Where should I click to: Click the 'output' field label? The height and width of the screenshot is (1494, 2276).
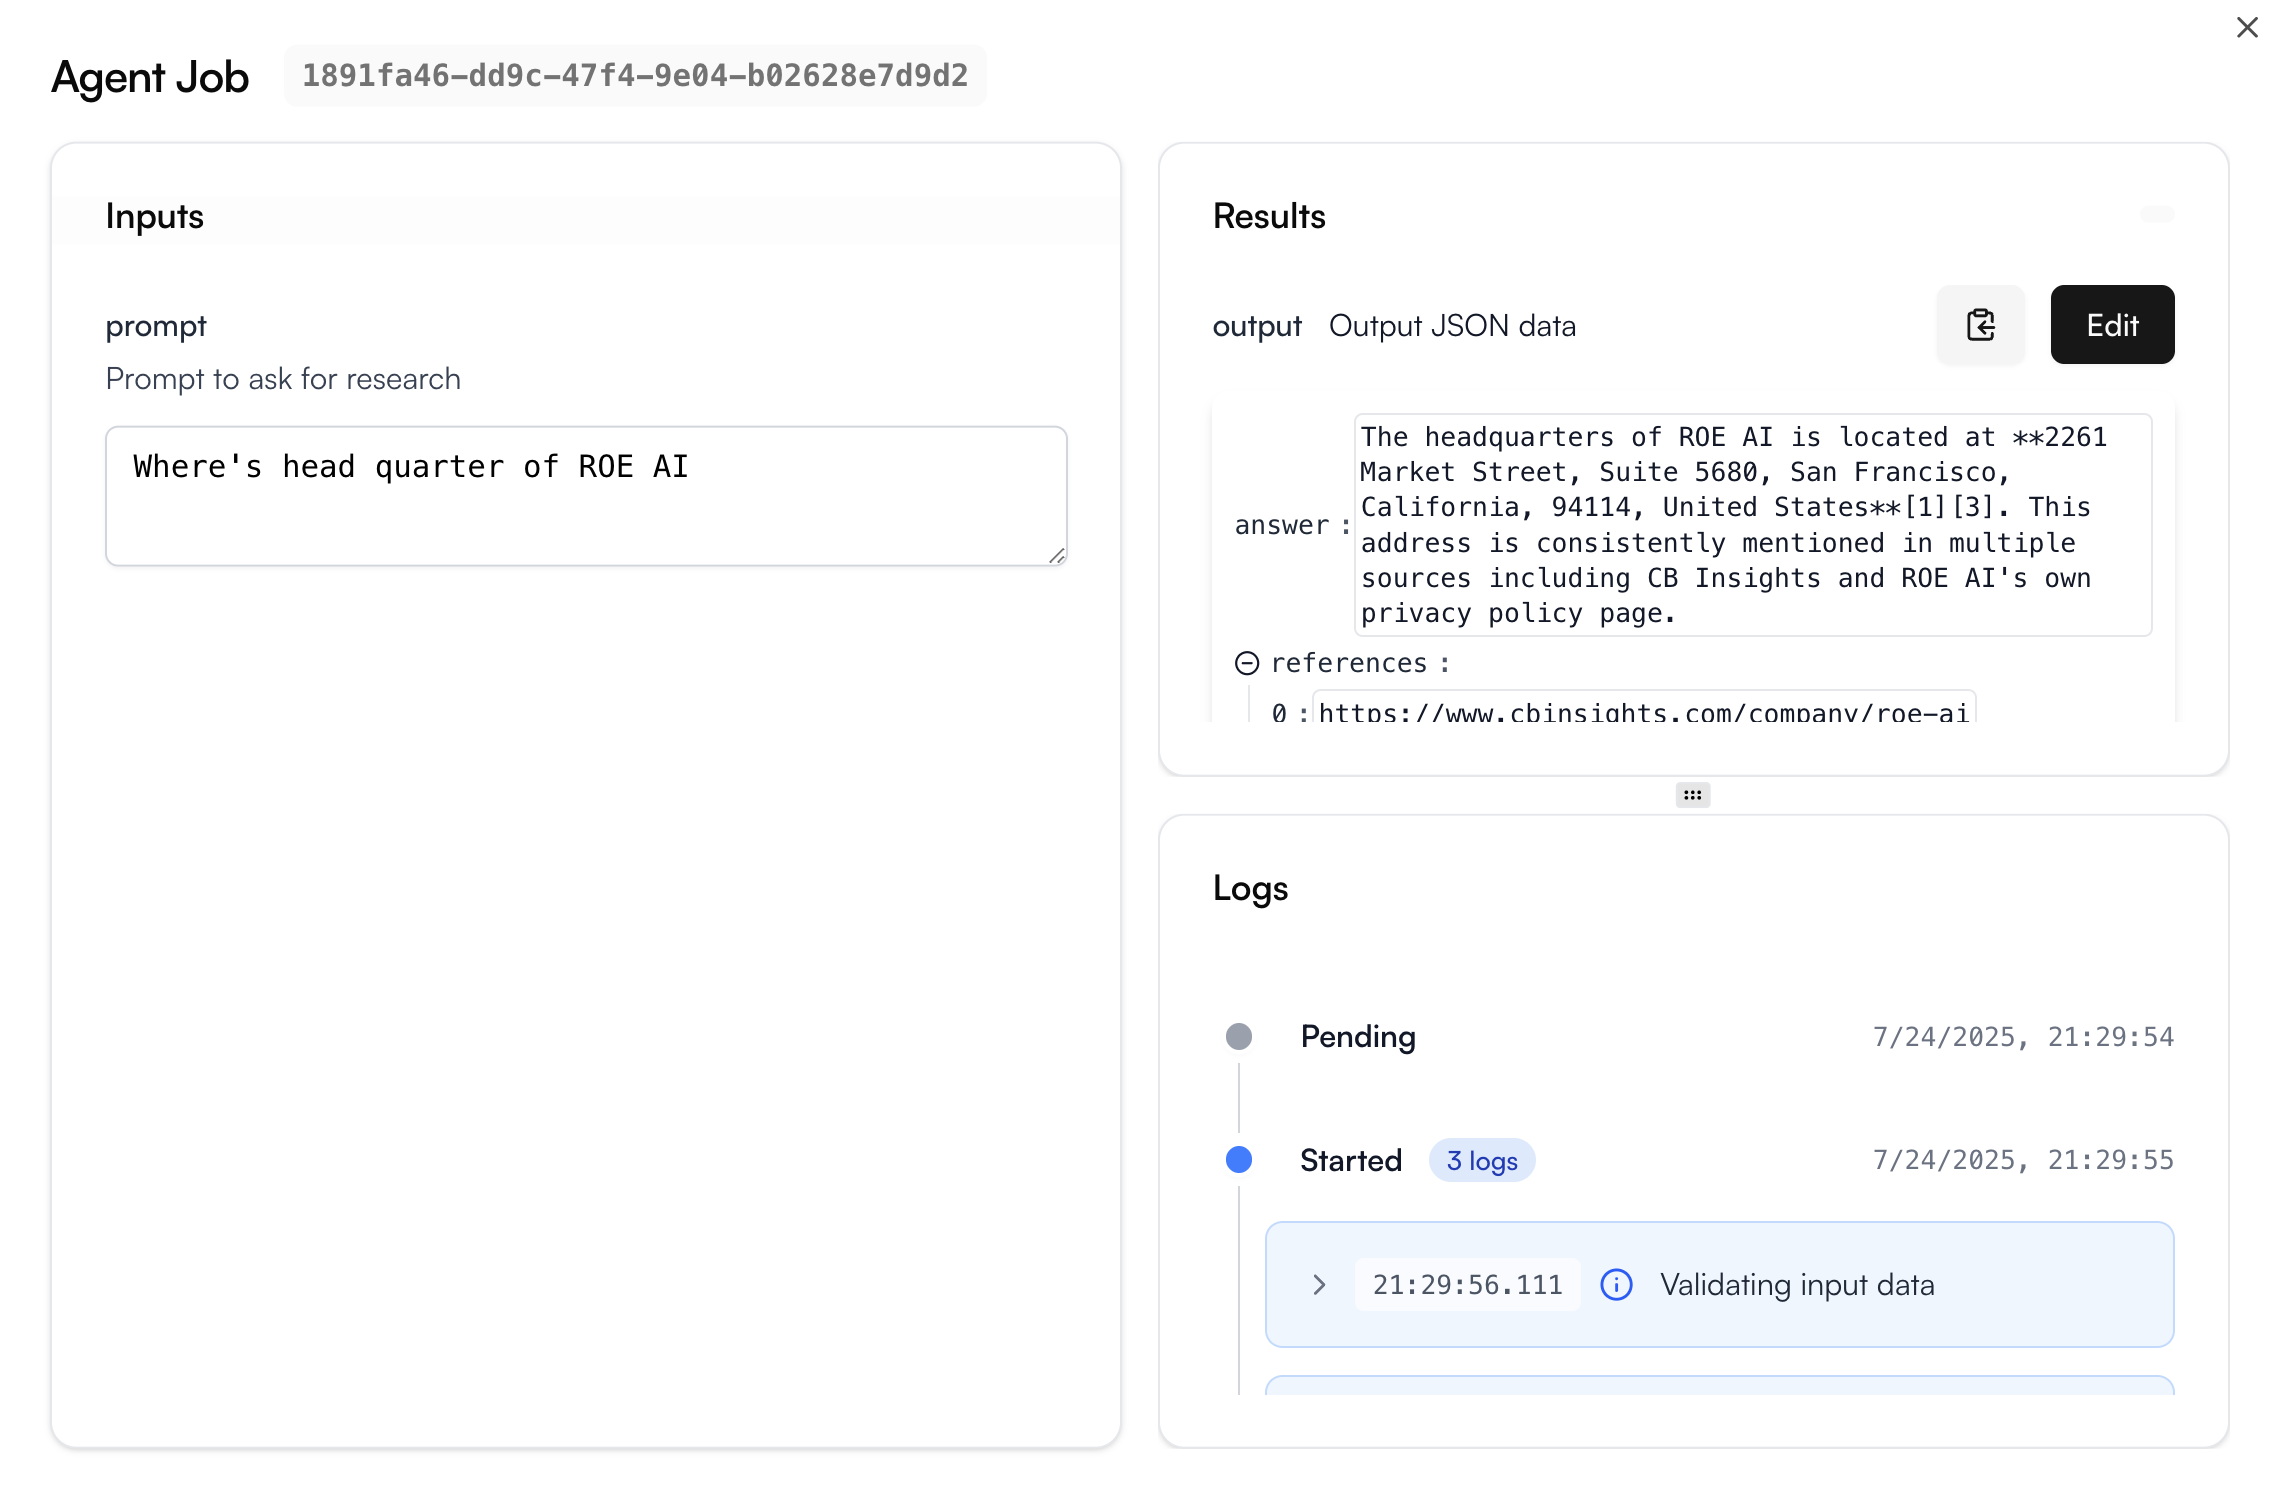(1257, 327)
